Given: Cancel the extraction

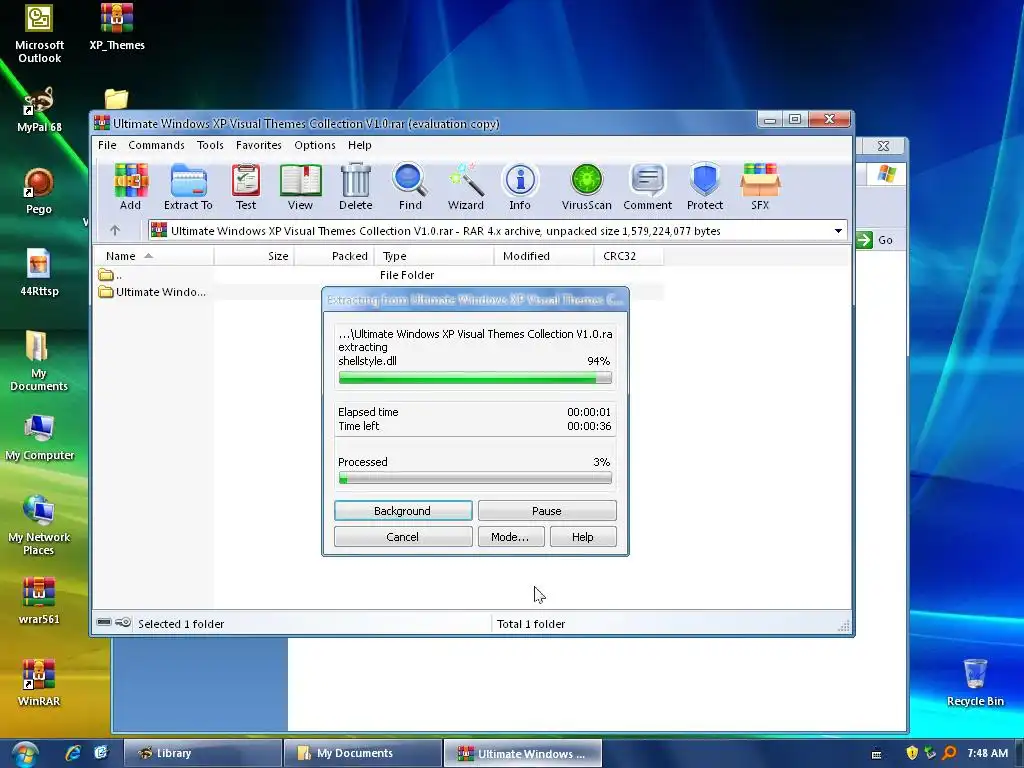Looking at the screenshot, I should click(403, 537).
